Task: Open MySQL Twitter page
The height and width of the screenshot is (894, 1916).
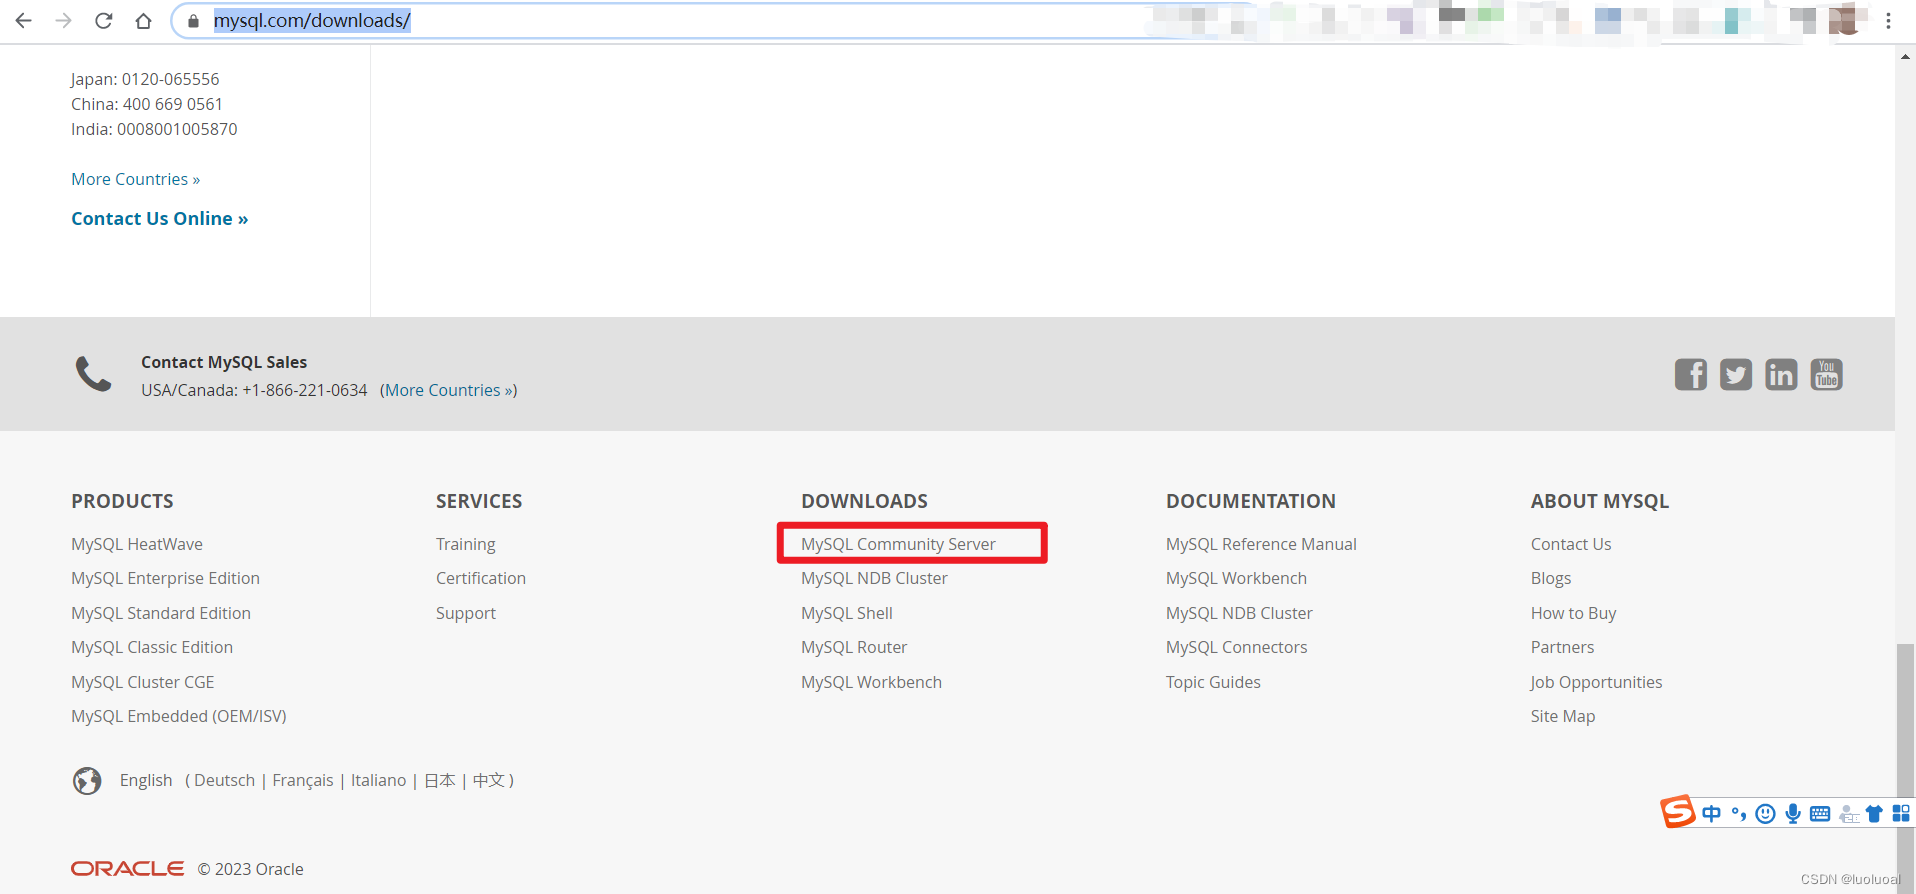Action: (1736, 375)
